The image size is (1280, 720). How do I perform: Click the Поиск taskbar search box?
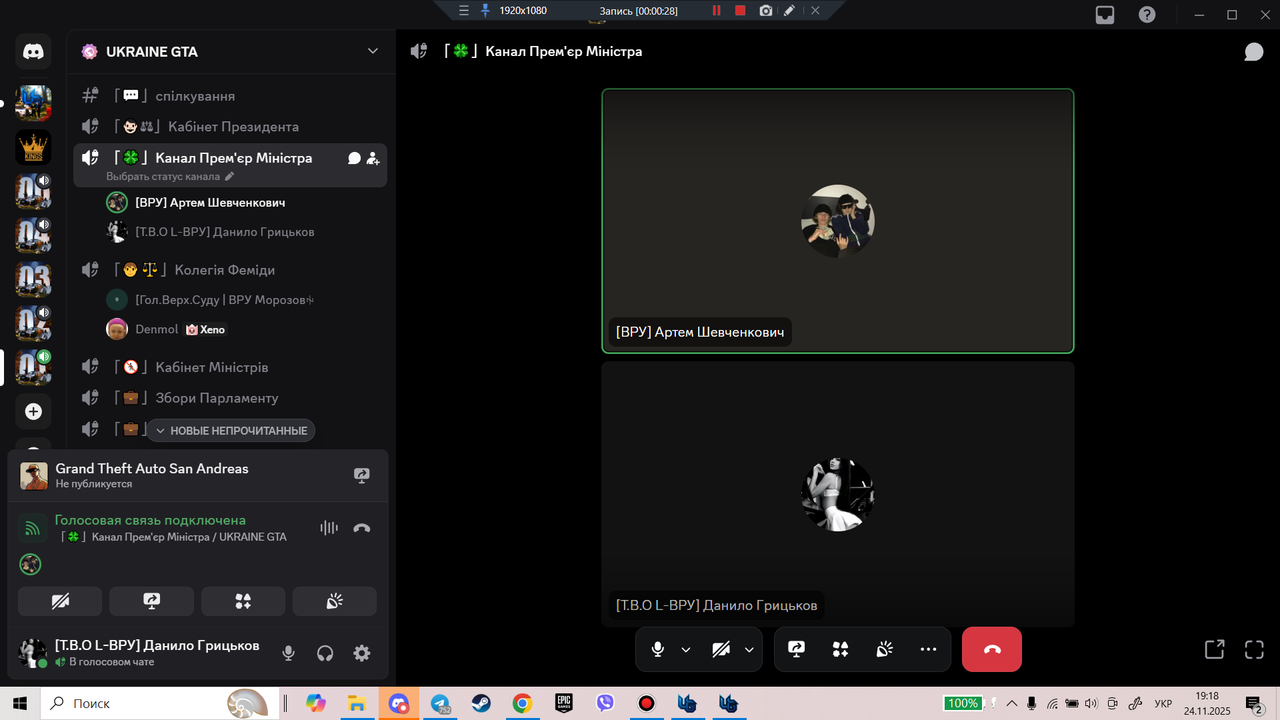(159, 703)
